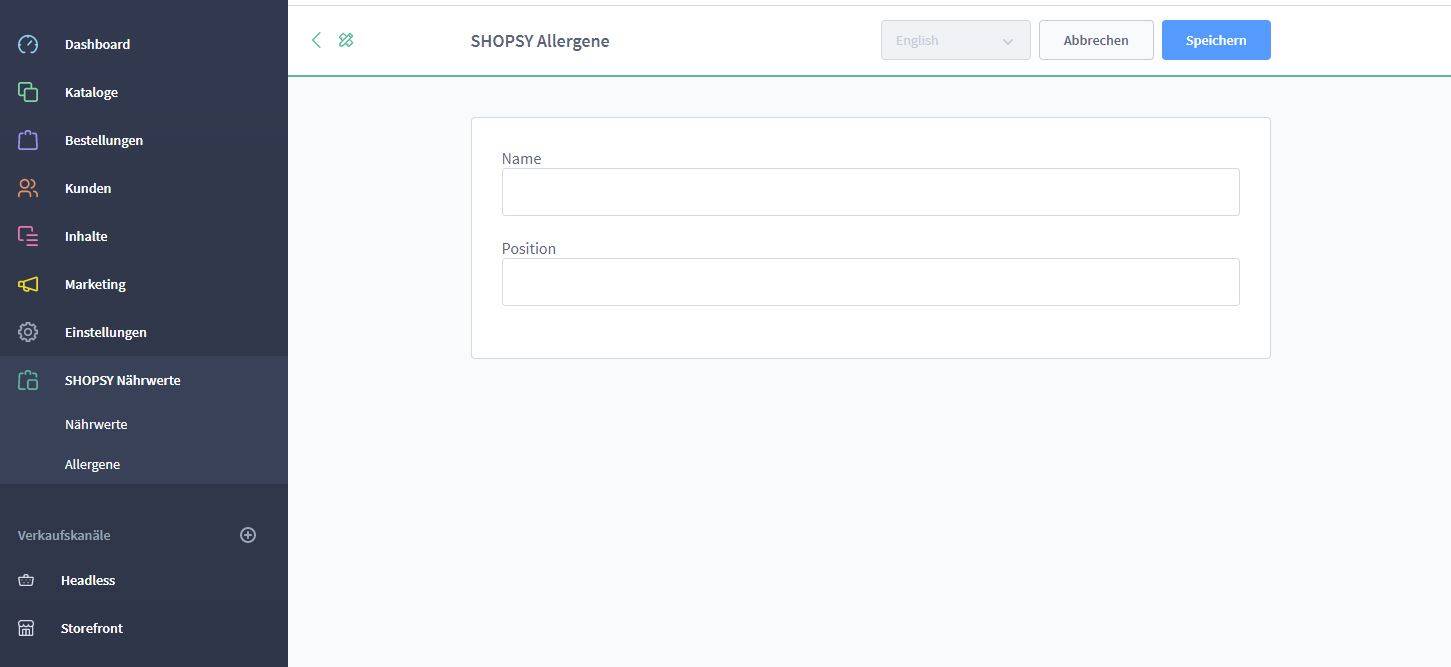Click the Einstellungen gear icon
This screenshot has width=1451, height=667.
click(x=28, y=332)
